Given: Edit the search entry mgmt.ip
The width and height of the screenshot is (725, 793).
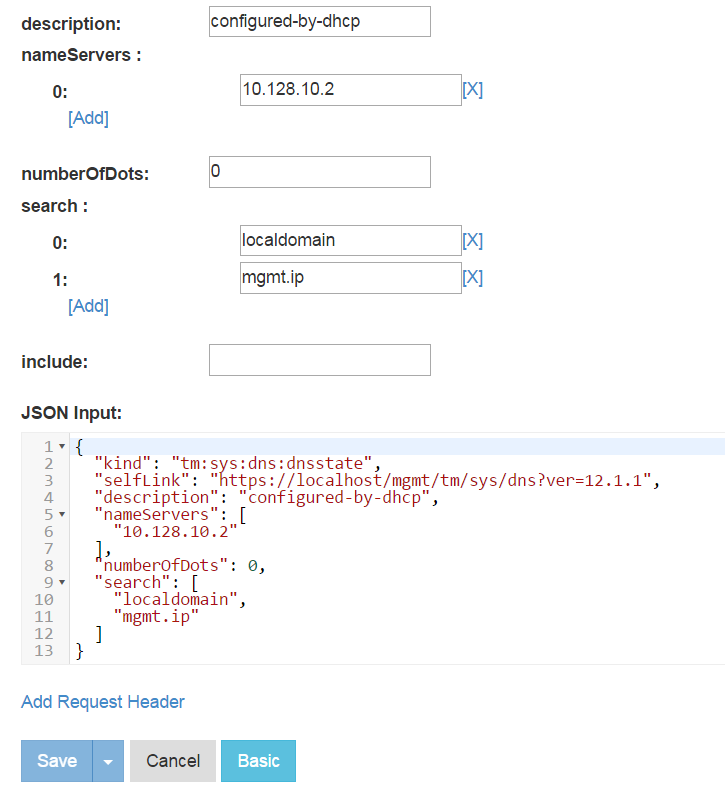Looking at the screenshot, I should point(350,278).
